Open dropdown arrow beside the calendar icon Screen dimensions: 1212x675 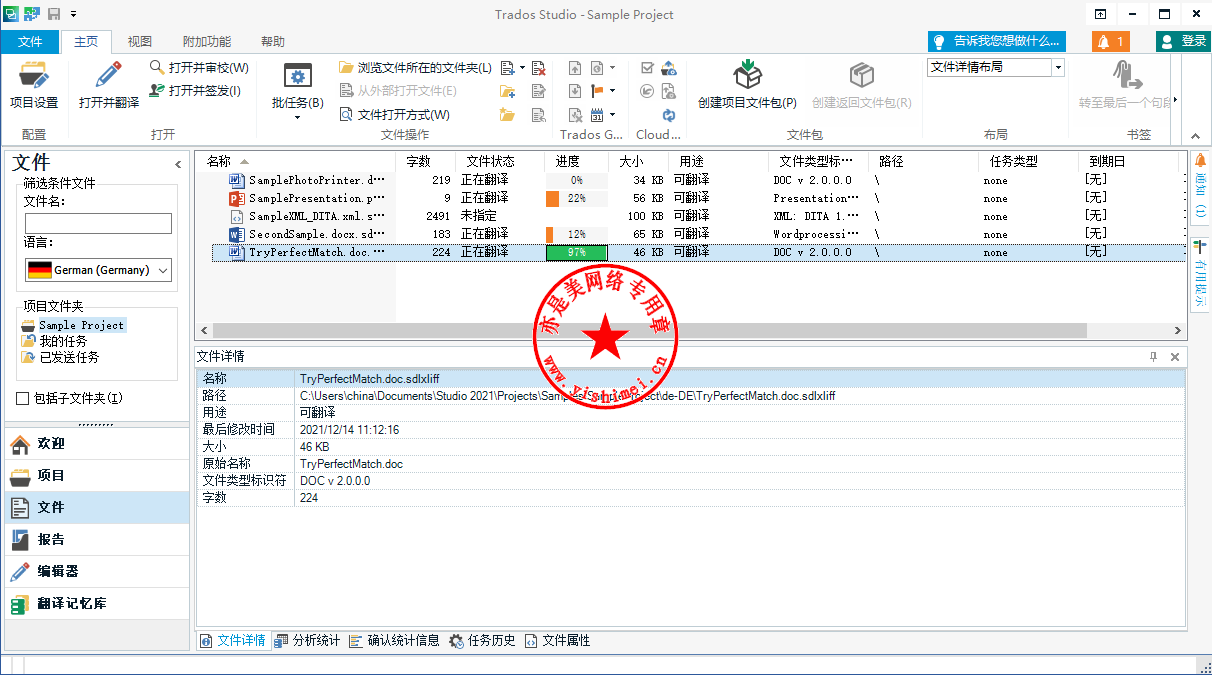[x=611, y=115]
